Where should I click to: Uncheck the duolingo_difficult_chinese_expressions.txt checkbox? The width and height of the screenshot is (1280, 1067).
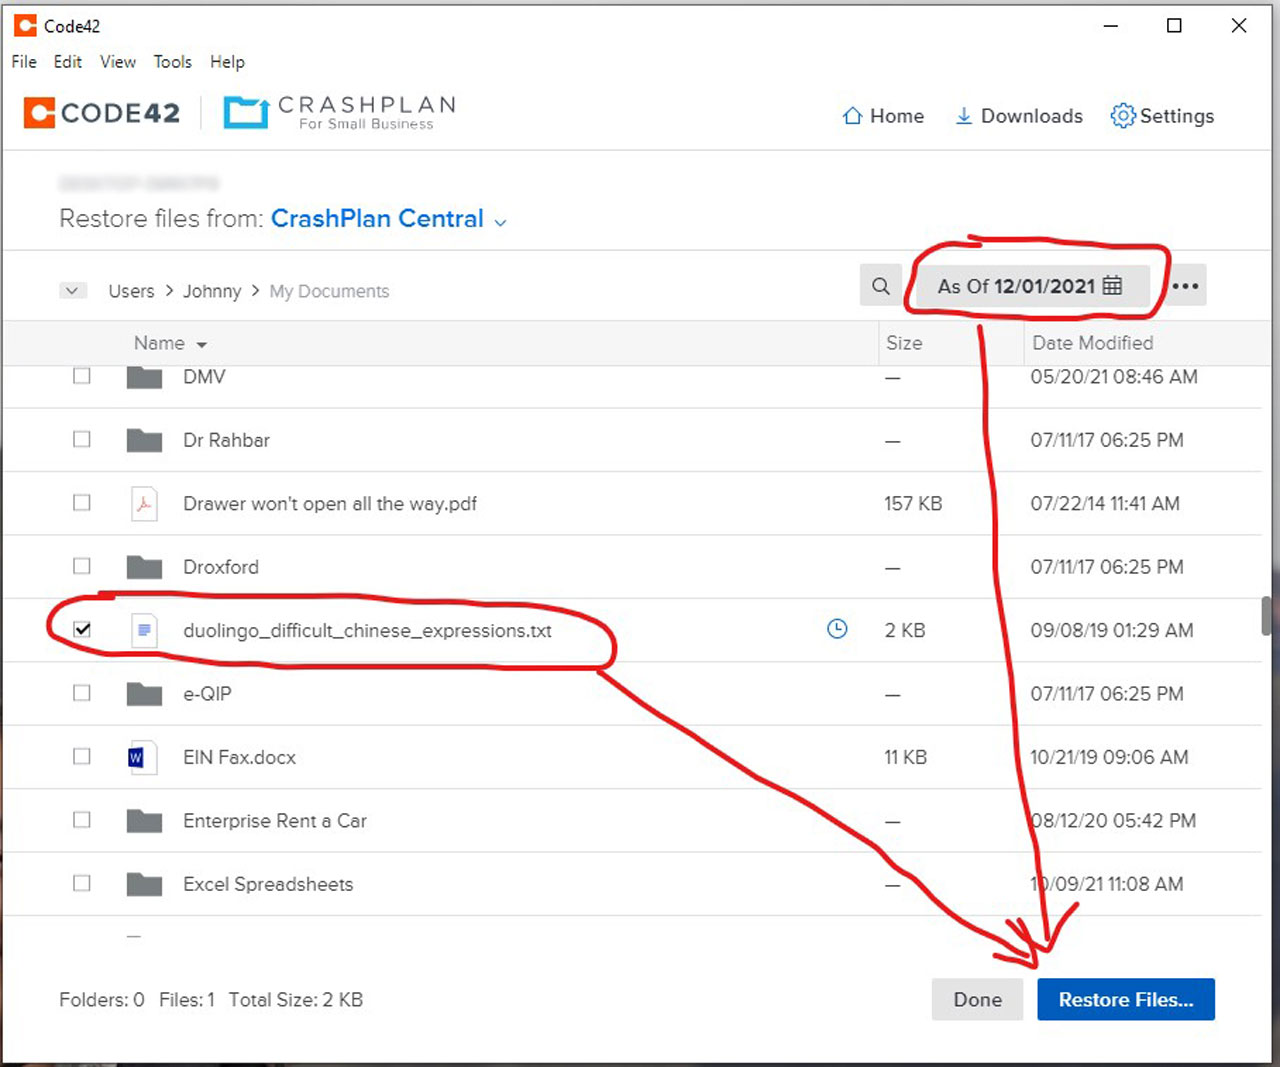(x=82, y=630)
